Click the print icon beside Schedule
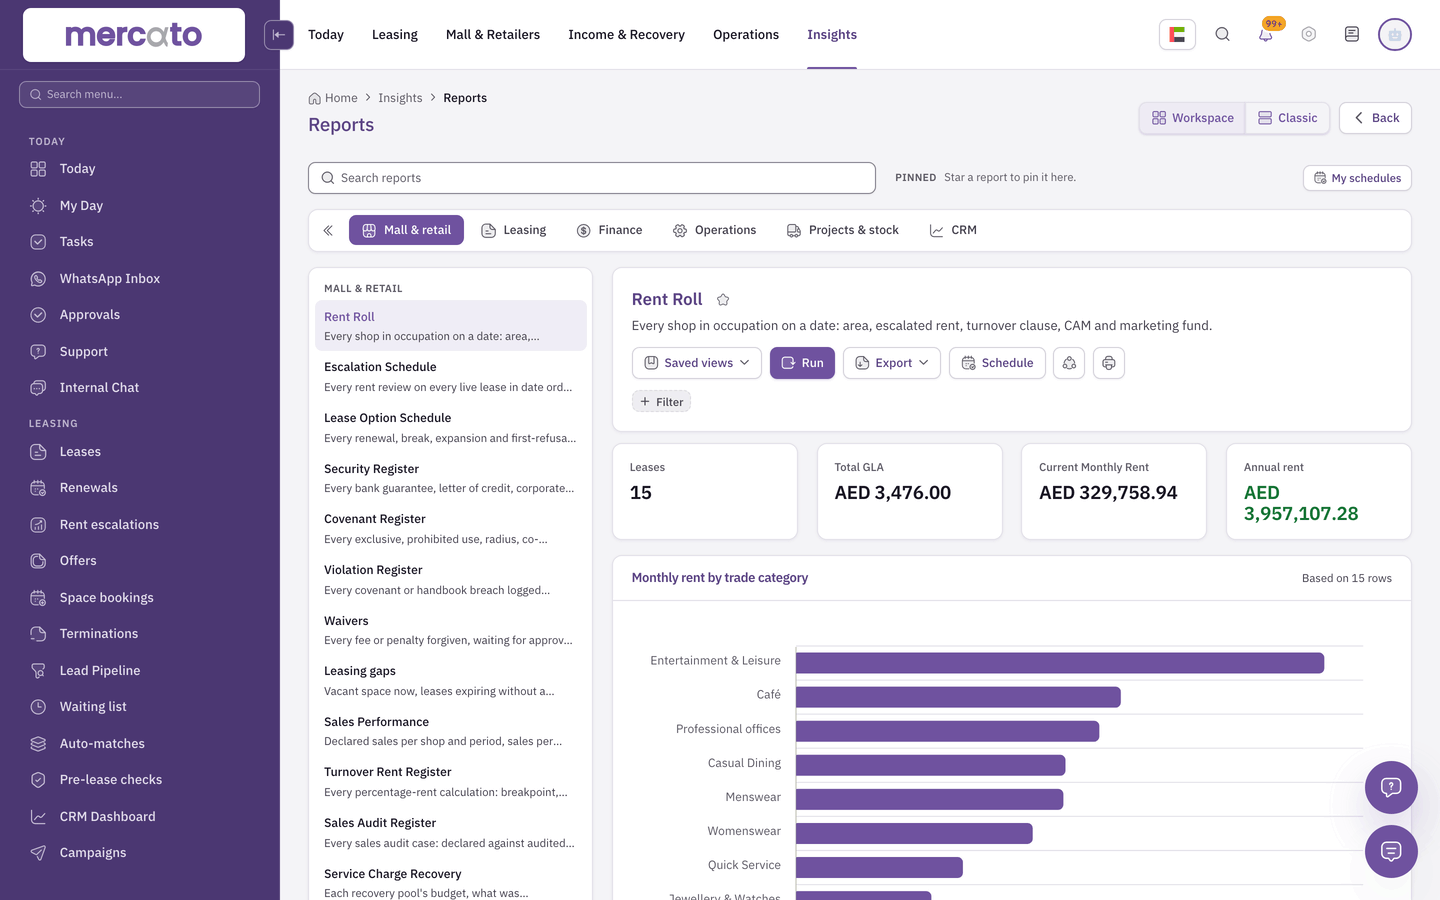 [x=1109, y=363]
